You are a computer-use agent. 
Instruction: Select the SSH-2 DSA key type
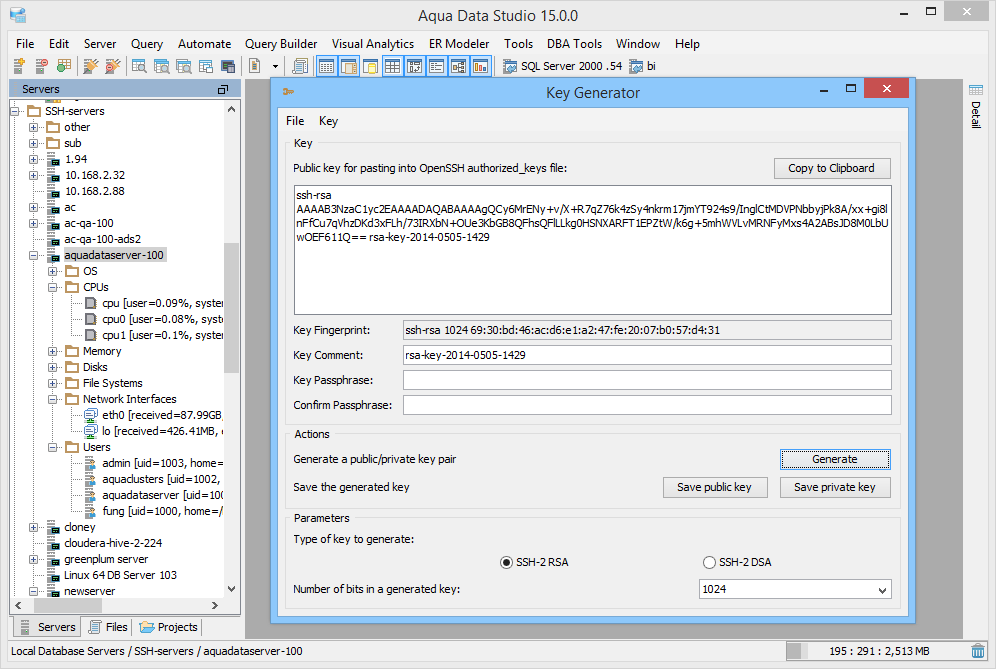tap(709, 562)
